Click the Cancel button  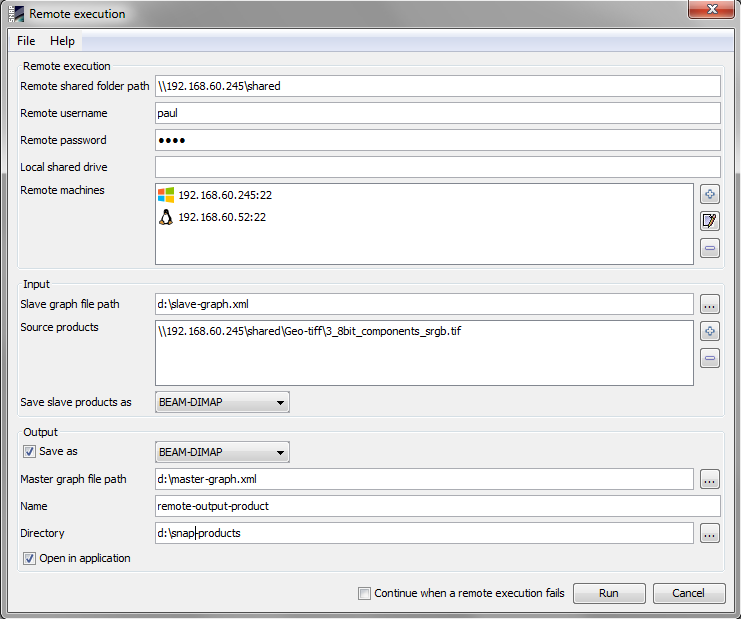pos(688,593)
